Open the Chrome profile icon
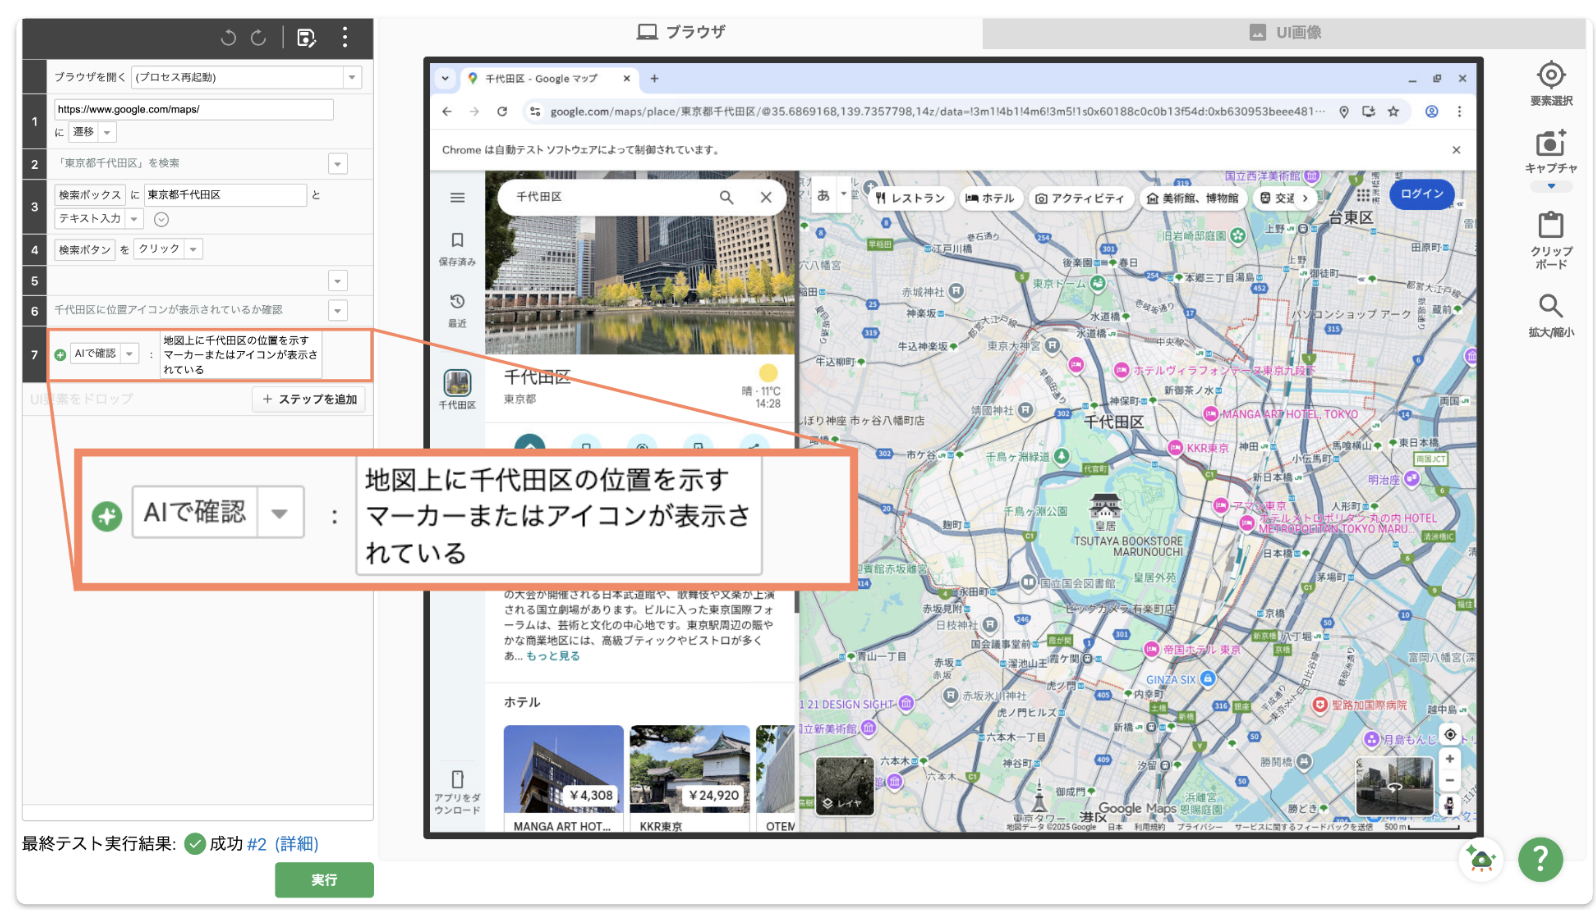Viewport: 1596px width, 910px height. click(1431, 111)
